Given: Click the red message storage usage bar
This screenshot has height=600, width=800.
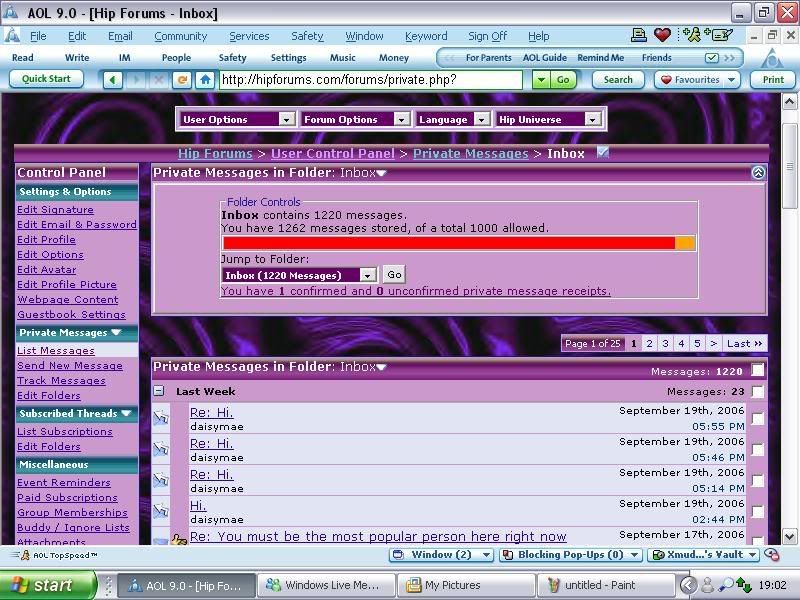Looking at the screenshot, I should pos(449,243).
